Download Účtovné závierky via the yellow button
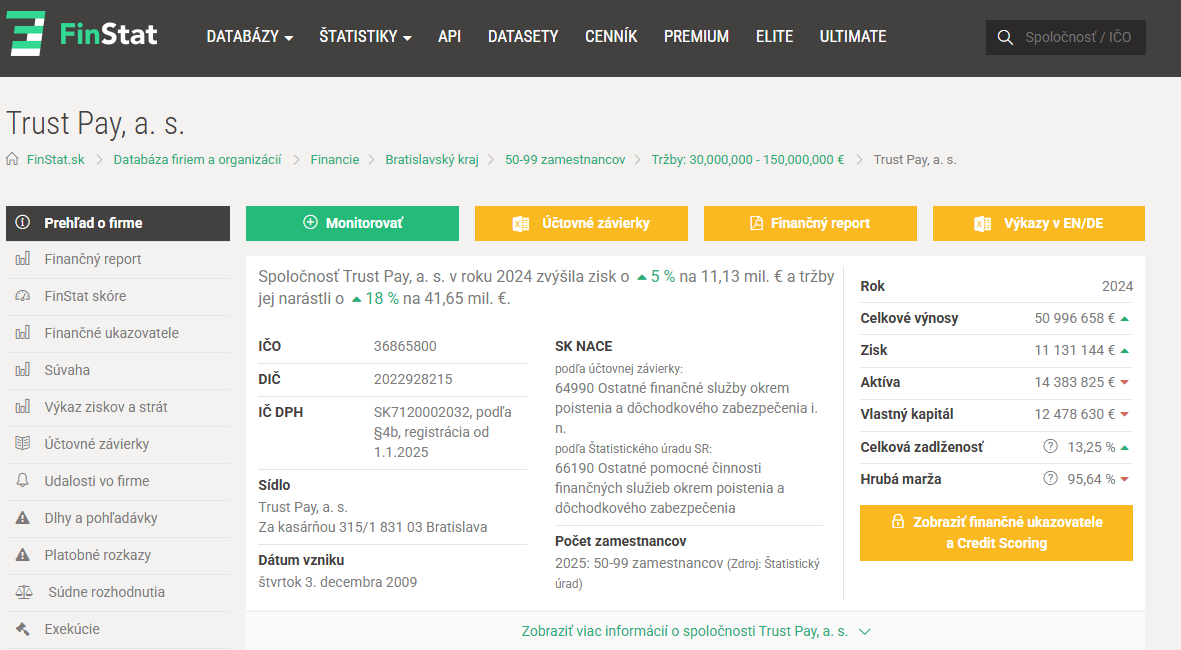Image resolution: width=1181 pixels, height=650 pixels. click(581, 223)
